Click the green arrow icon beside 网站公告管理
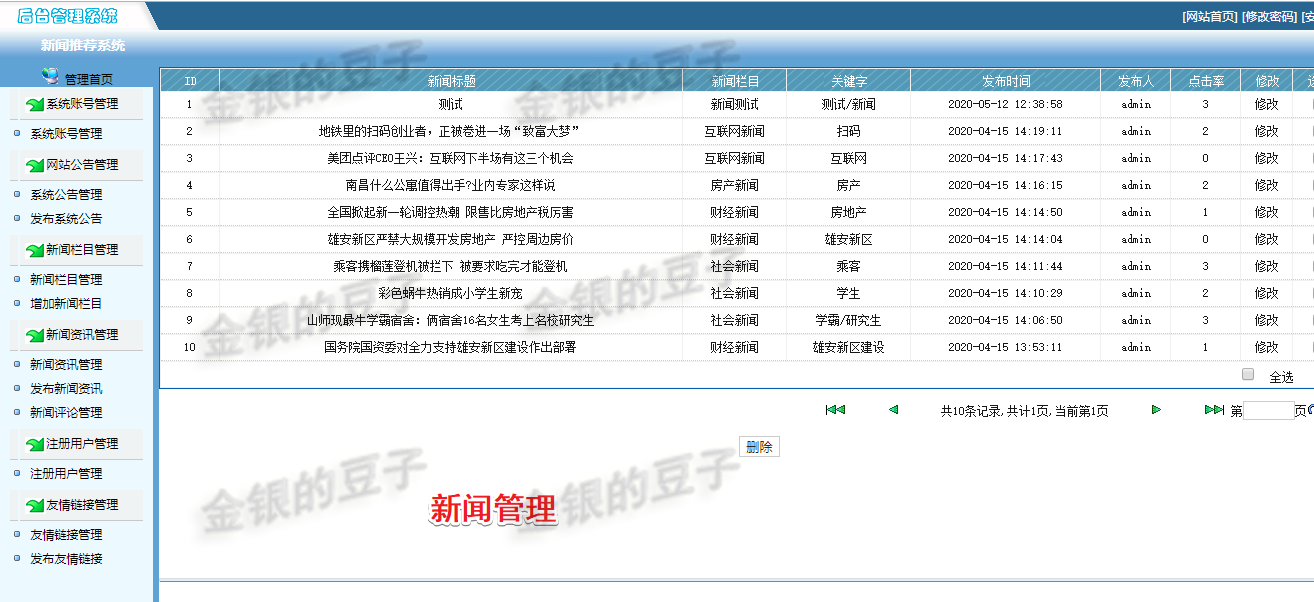This screenshot has width=1314, height=602. coord(33,166)
